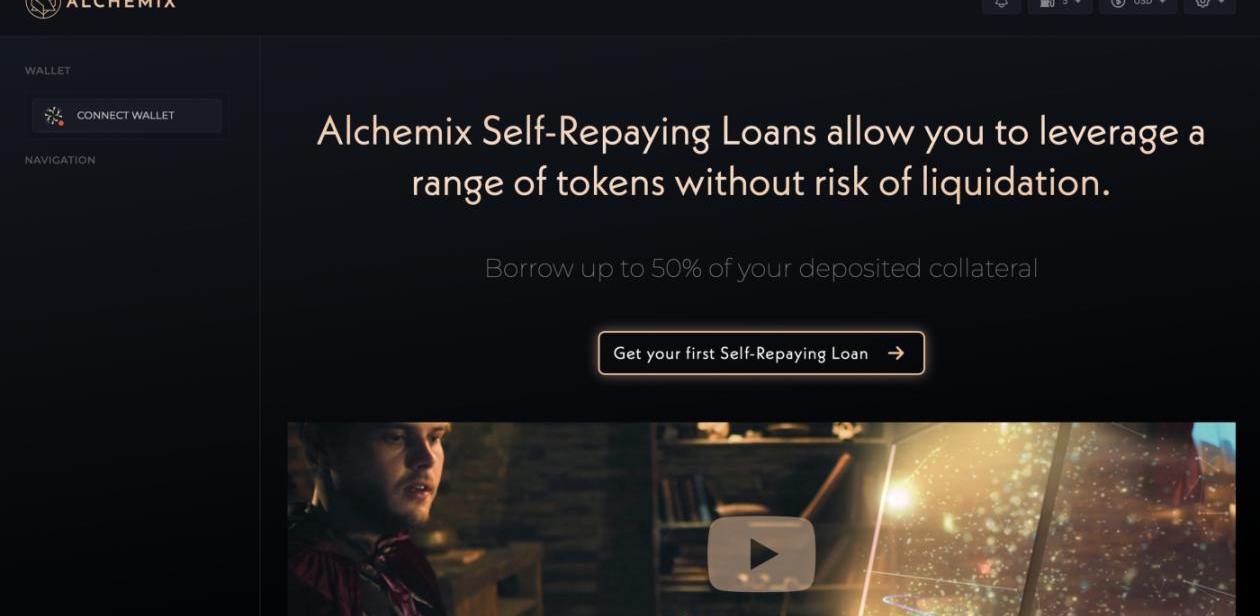Click the settings gear icon
Viewport: 1260px width, 616px height.
point(1202,4)
